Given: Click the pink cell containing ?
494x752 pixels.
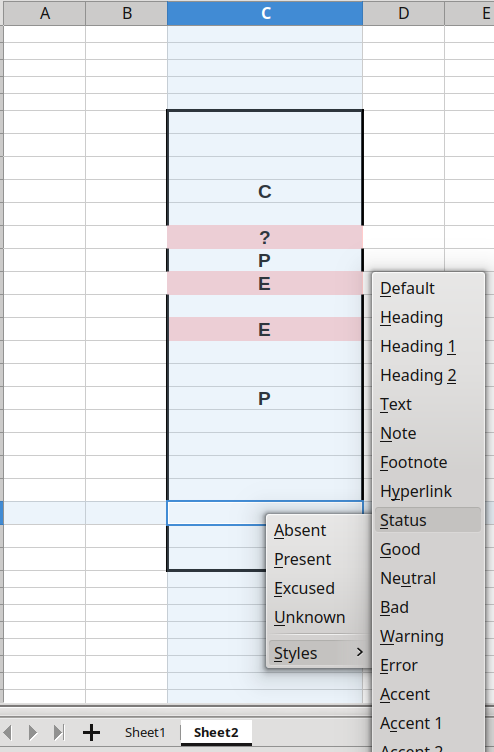Looking at the screenshot, I should 265,237.
